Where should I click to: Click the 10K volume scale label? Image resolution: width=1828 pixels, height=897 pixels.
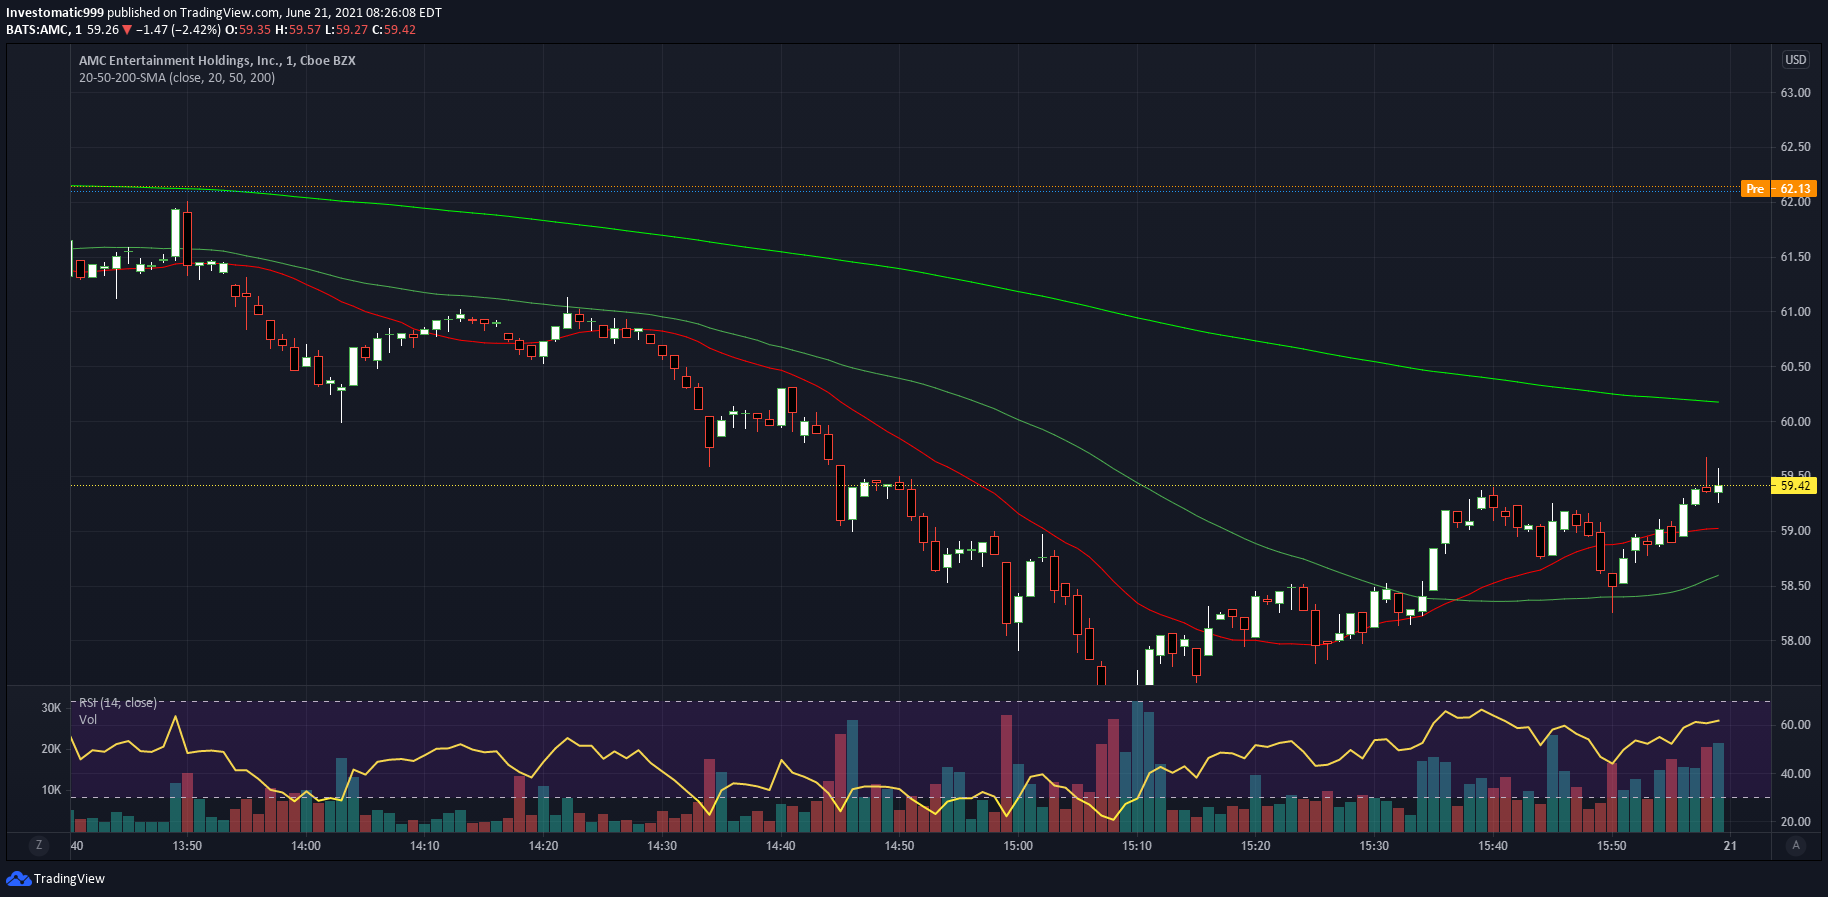51,790
